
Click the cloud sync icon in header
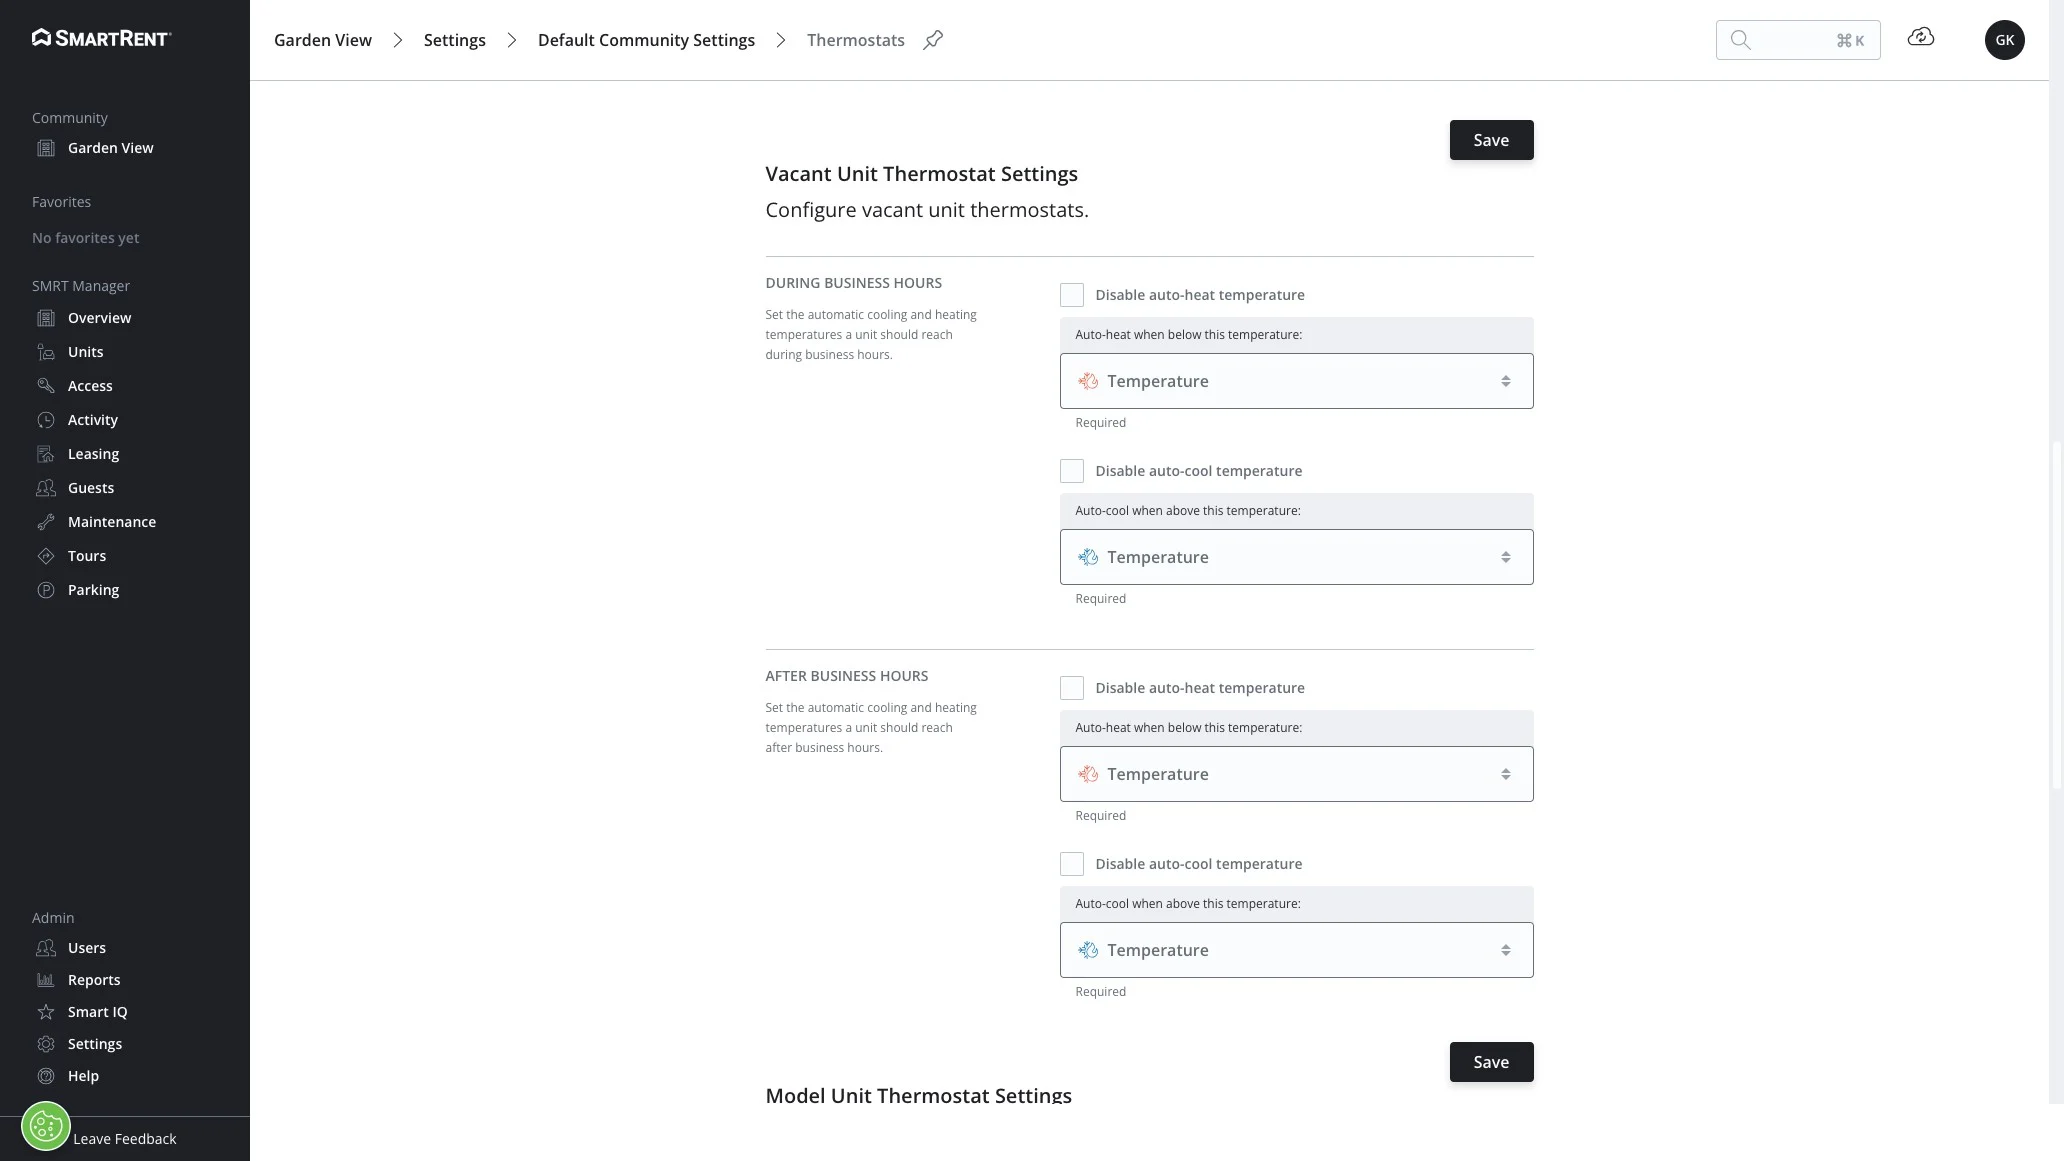point(1921,37)
